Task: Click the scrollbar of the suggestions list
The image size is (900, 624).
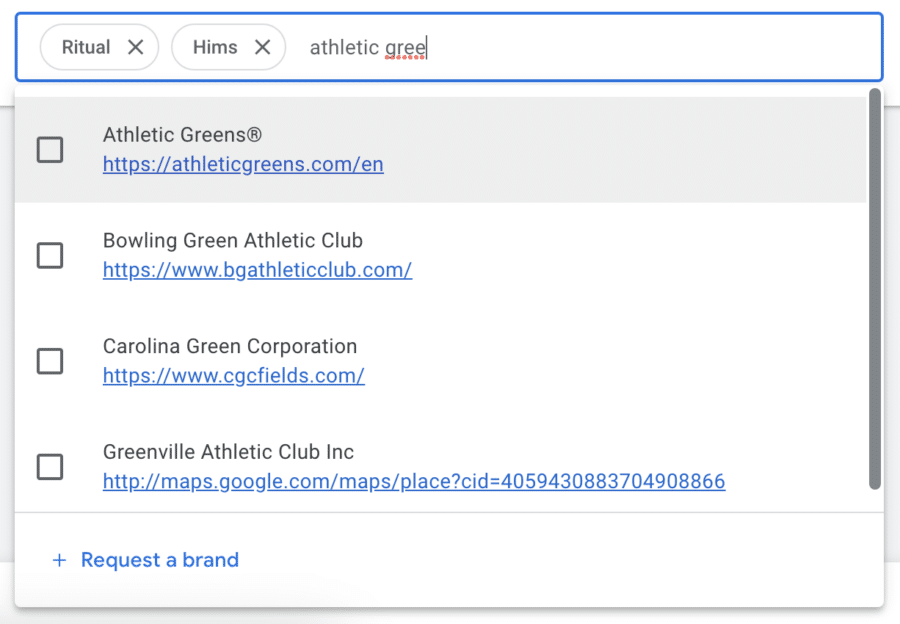Action: pyautogui.click(x=875, y=289)
